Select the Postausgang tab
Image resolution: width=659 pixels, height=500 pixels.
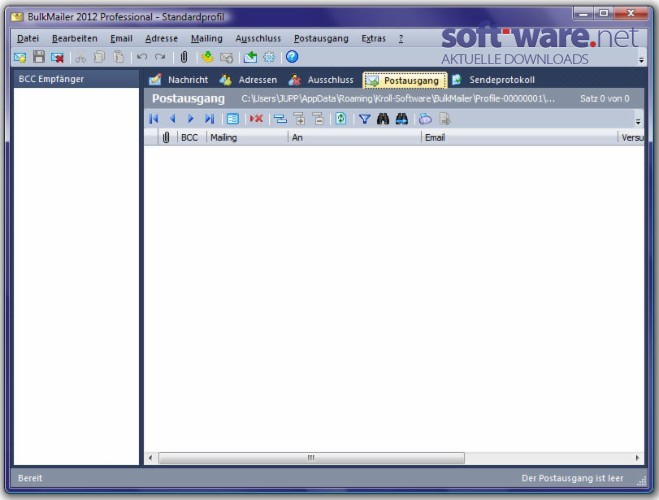click(405, 80)
